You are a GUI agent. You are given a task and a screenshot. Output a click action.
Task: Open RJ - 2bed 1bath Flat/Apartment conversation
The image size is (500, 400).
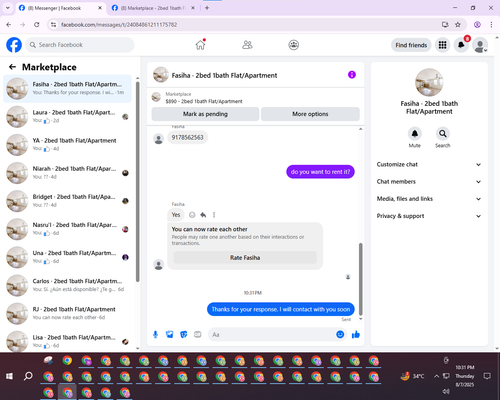[68, 313]
